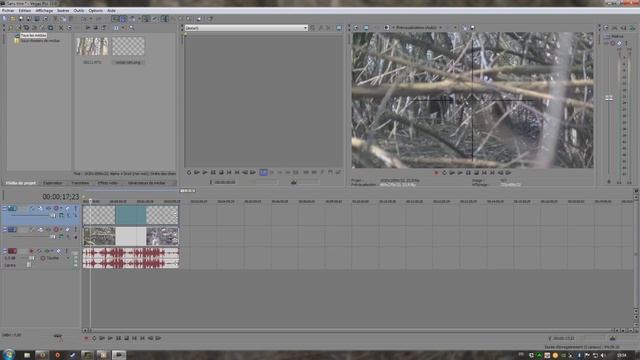Screen dimensions: 640x360
Task: Select the Tous les médias tree item
Action: coord(33,36)
